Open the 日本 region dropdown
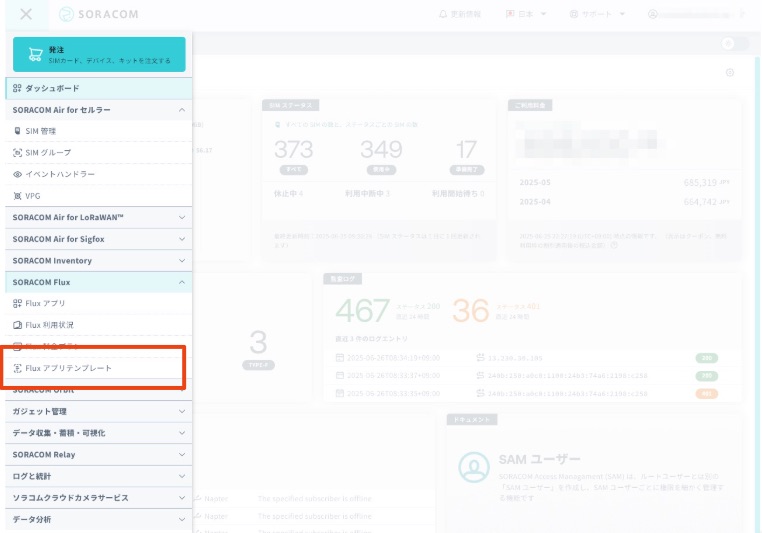 [526, 14]
